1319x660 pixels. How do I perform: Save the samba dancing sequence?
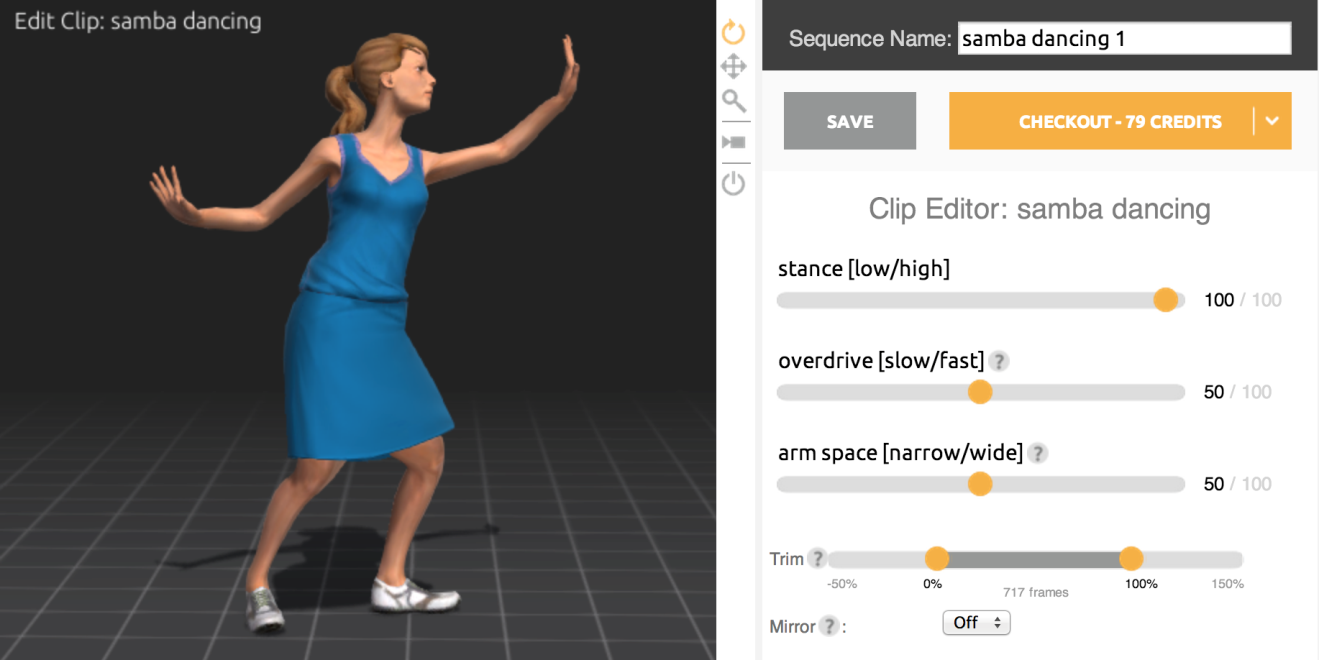pos(850,121)
